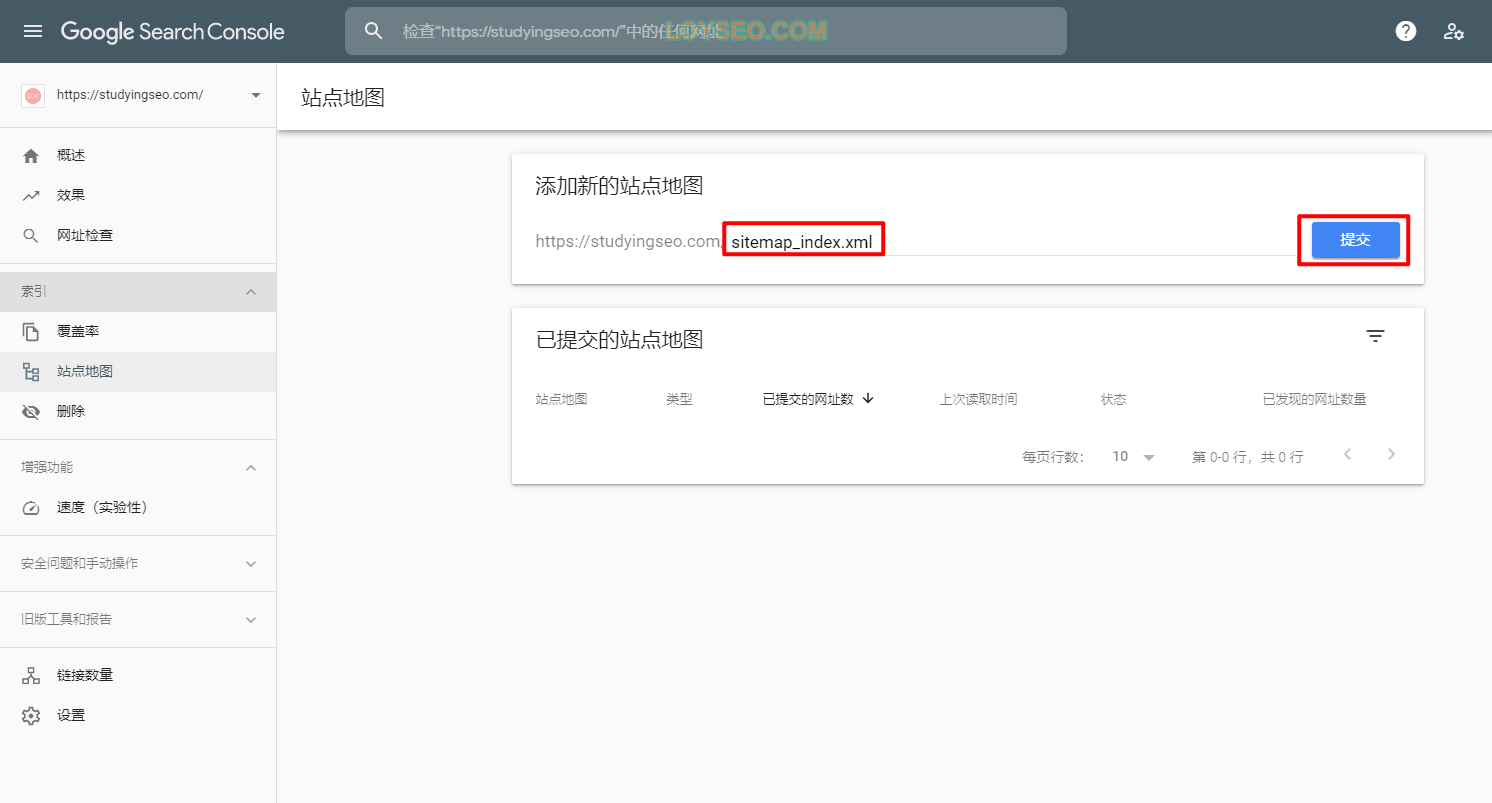Click the 索引 section header
The width and height of the screenshot is (1492, 803).
(138, 292)
